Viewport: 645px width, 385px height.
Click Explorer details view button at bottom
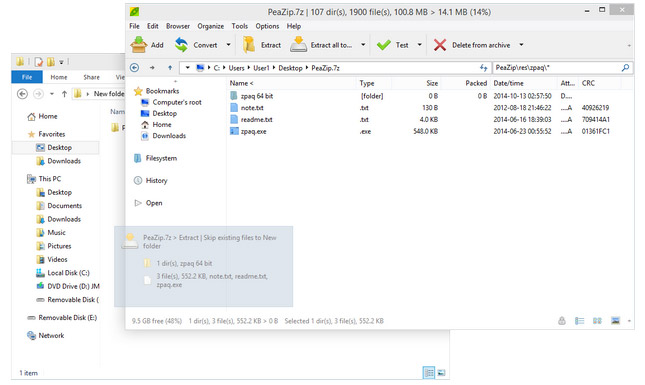(x=429, y=373)
